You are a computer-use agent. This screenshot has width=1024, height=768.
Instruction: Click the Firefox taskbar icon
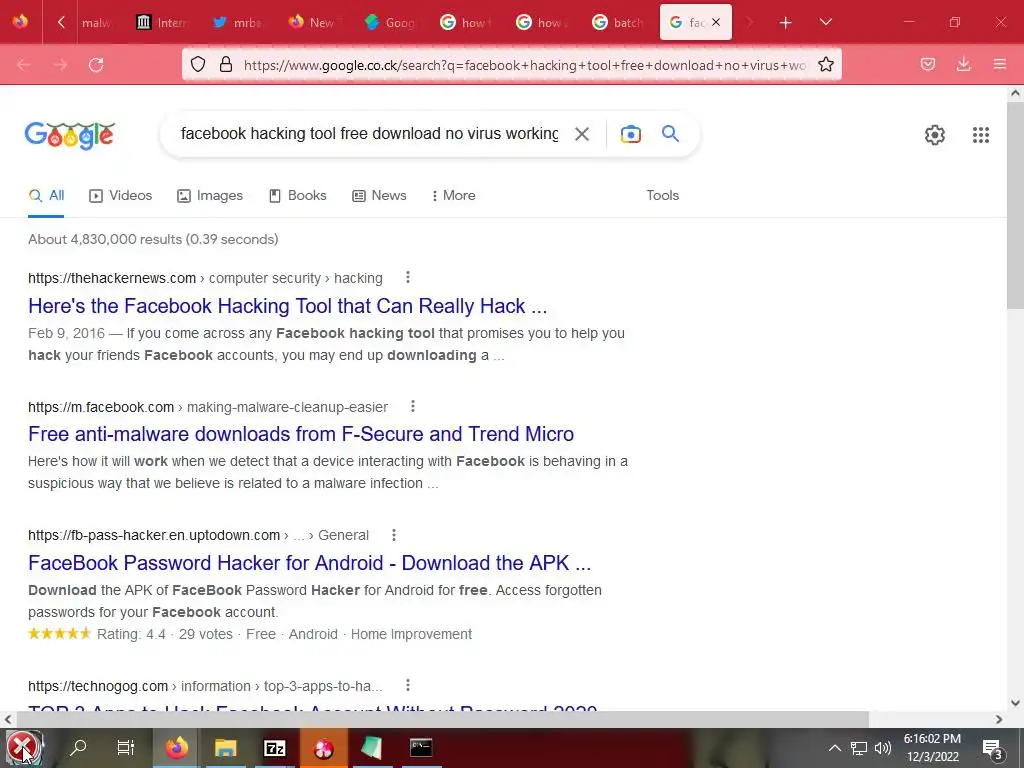tap(176, 747)
